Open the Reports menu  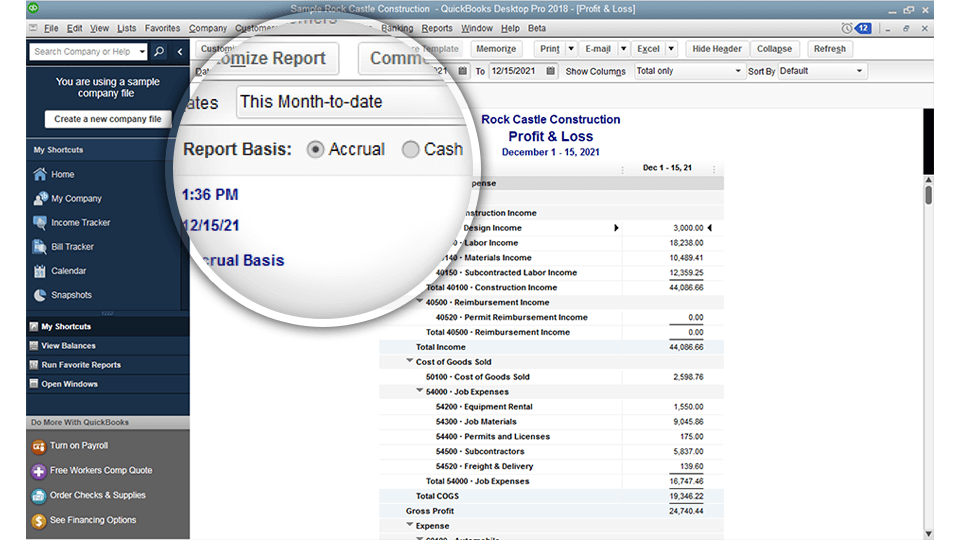point(437,28)
